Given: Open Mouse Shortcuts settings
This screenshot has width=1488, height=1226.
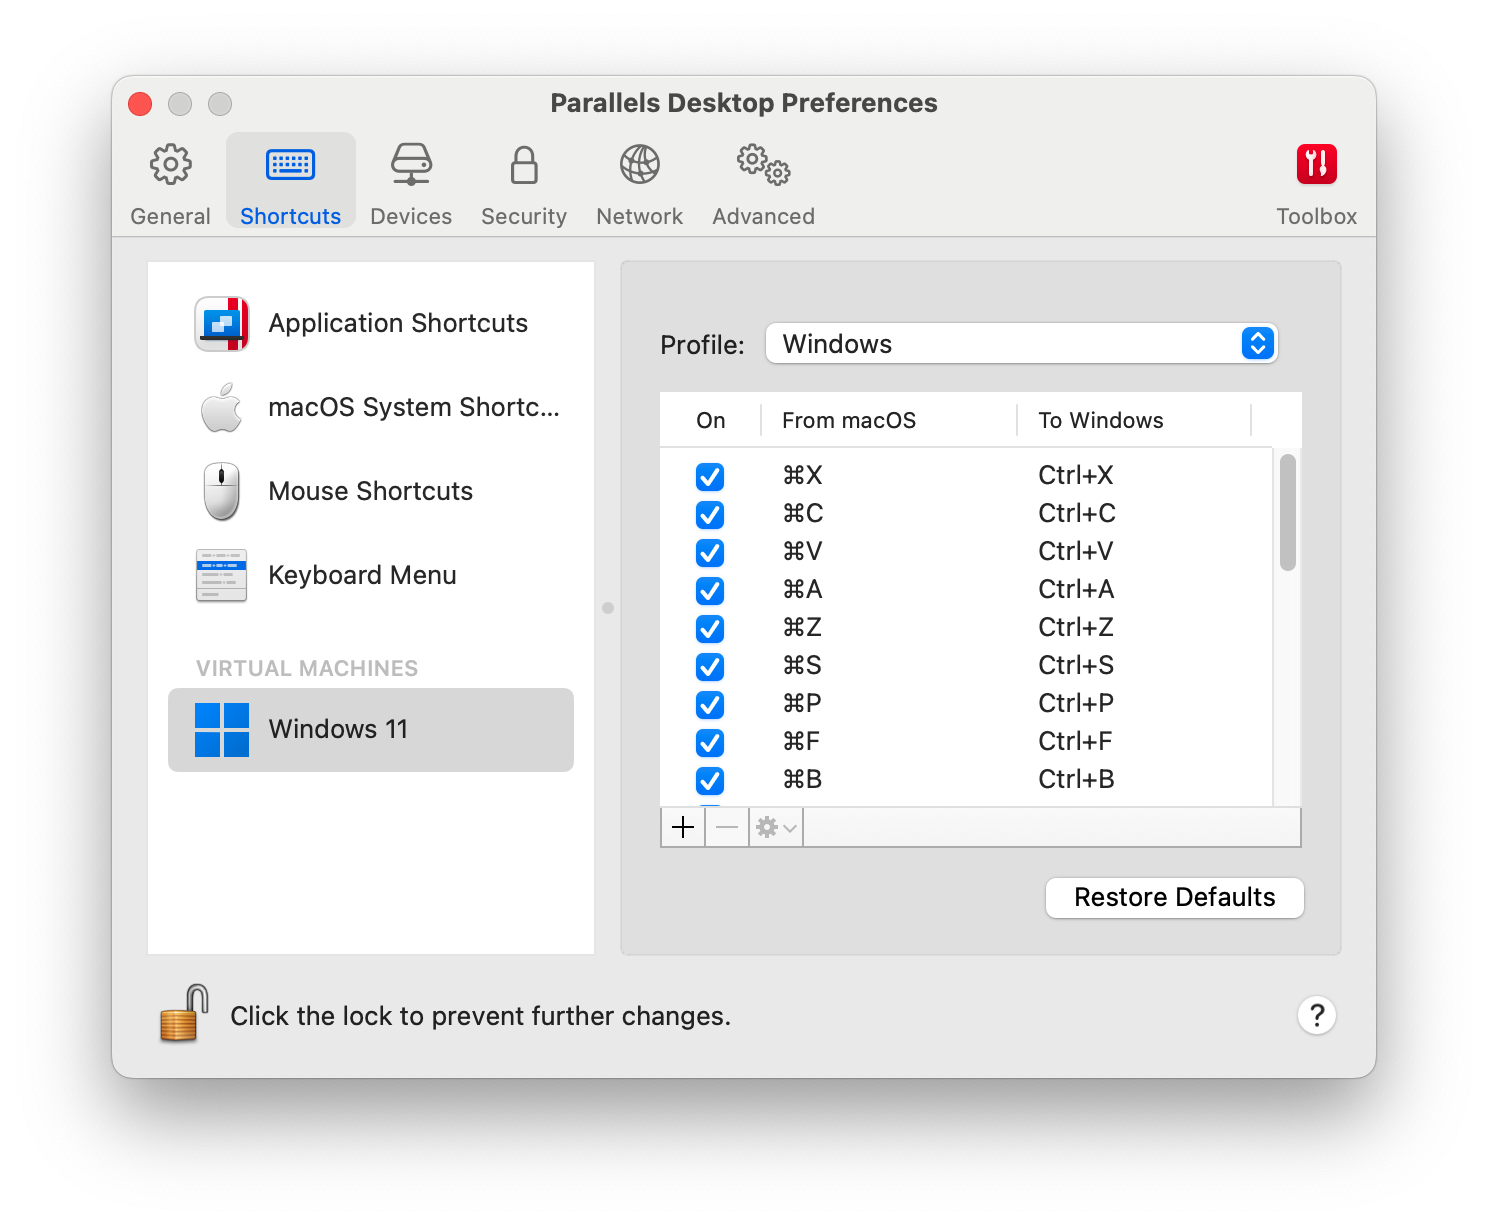Looking at the screenshot, I should click(370, 491).
